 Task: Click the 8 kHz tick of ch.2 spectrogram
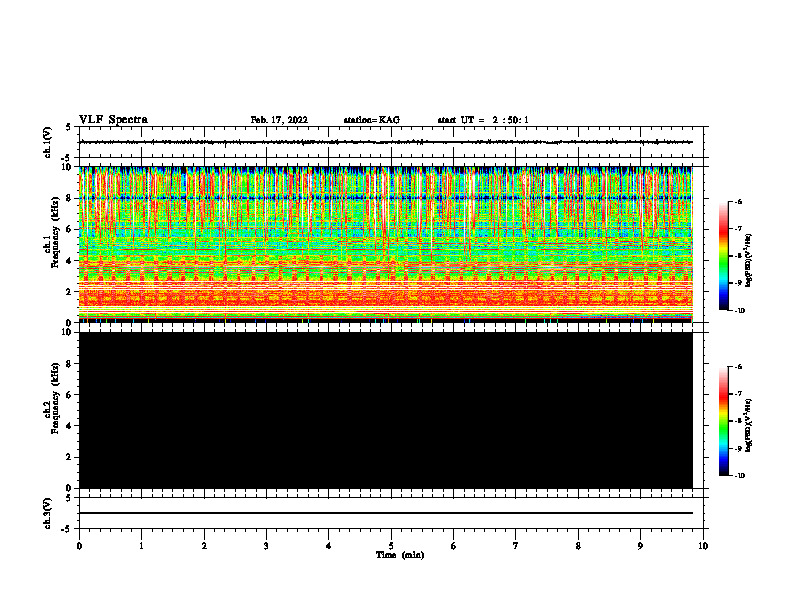pyautogui.click(x=71, y=364)
